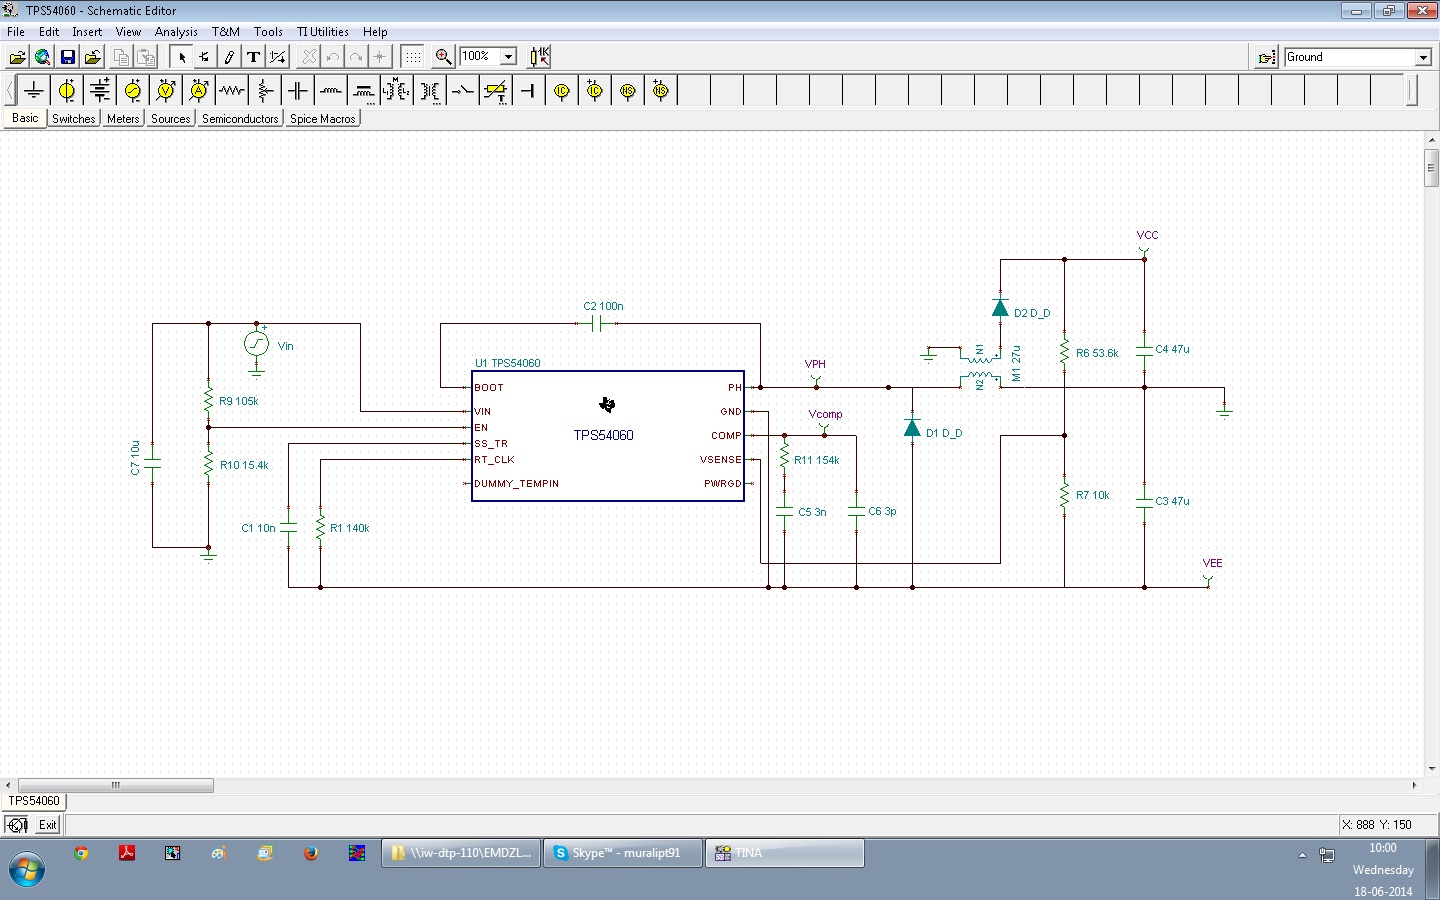This screenshot has width=1440, height=900.
Task: Open the Edit menu
Action: click(x=49, y=32)
